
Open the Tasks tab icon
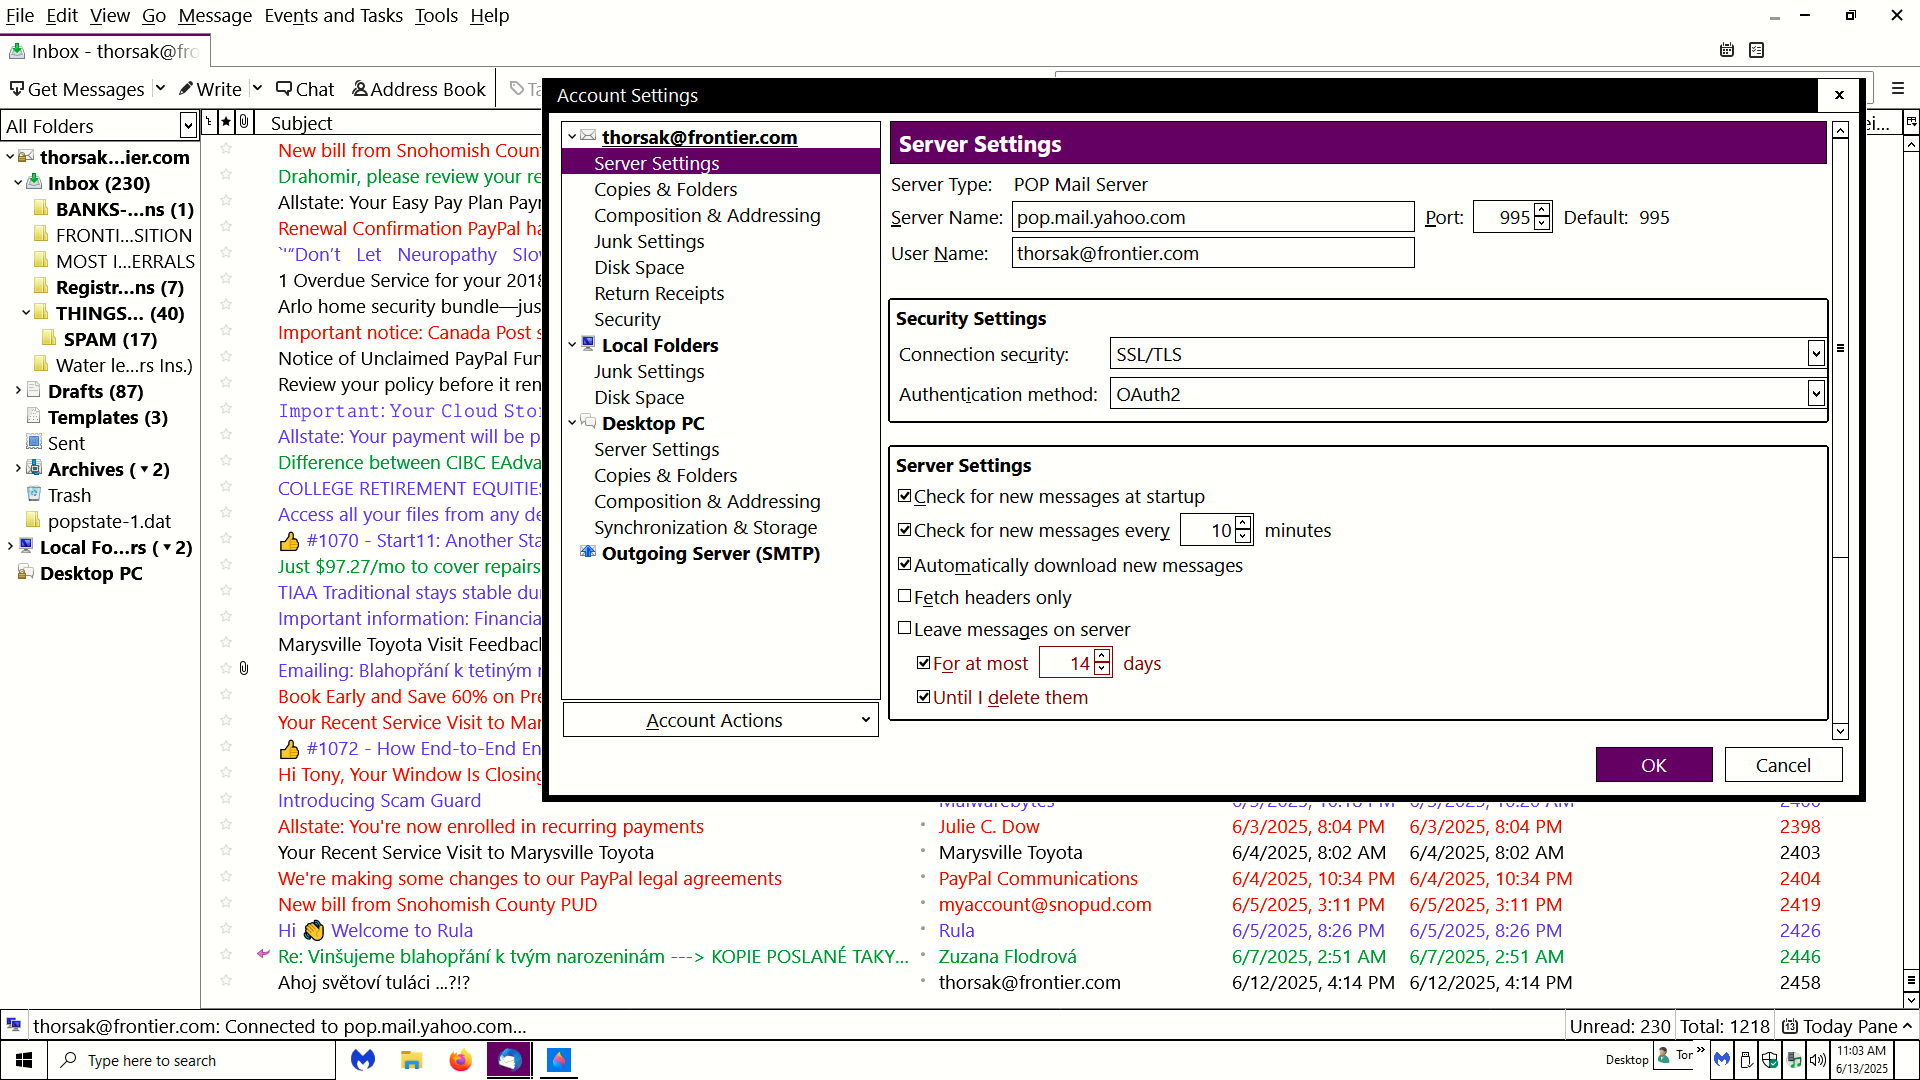(1757, 50)
